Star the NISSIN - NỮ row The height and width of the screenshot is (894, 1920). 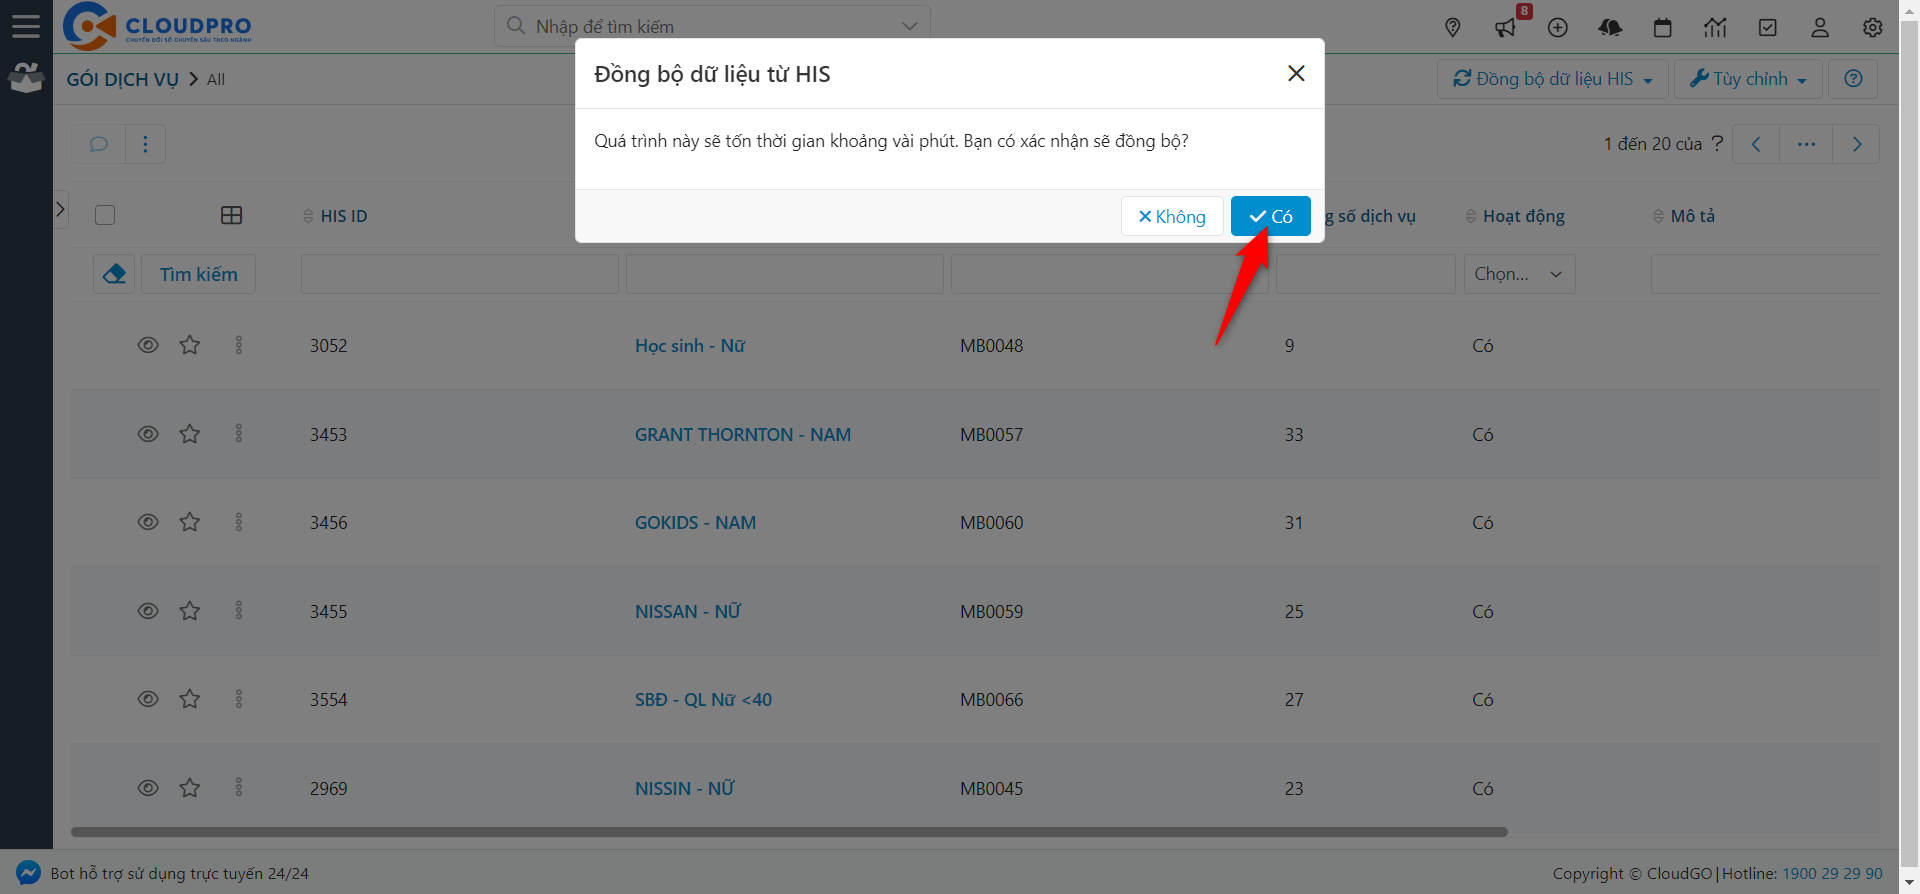[190, 788]
